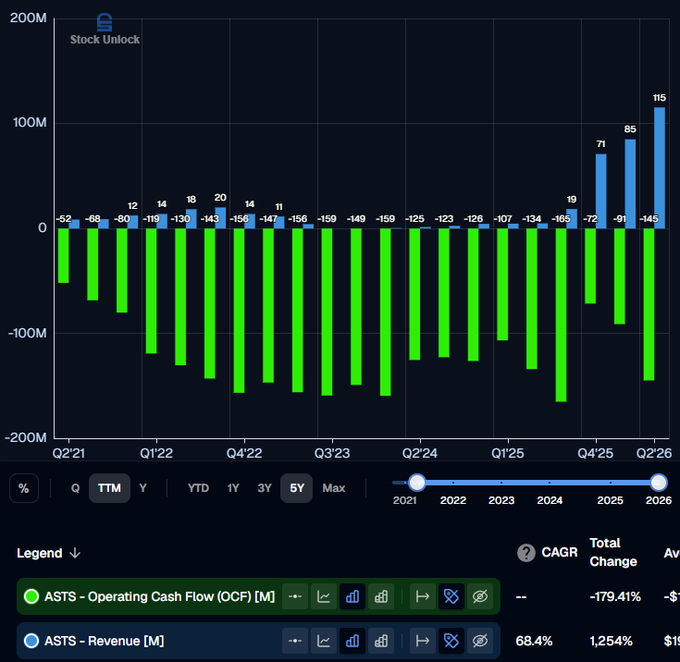680x662 pixels.
Task: Click the 20 revenue bar
Action: point(220,218)
